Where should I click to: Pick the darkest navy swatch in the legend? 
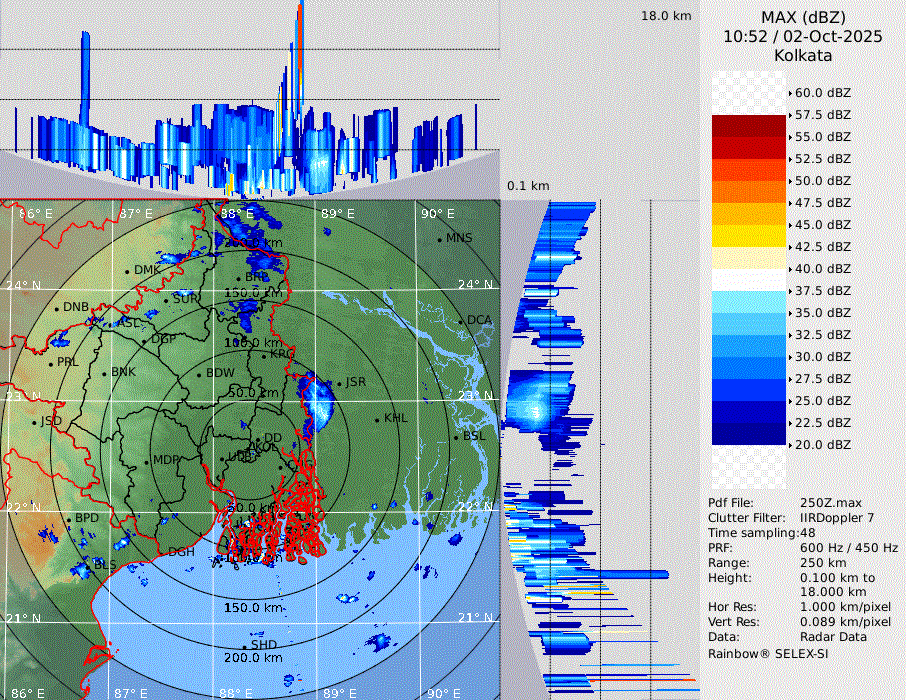pyautogui.click(x=749, y=433)
